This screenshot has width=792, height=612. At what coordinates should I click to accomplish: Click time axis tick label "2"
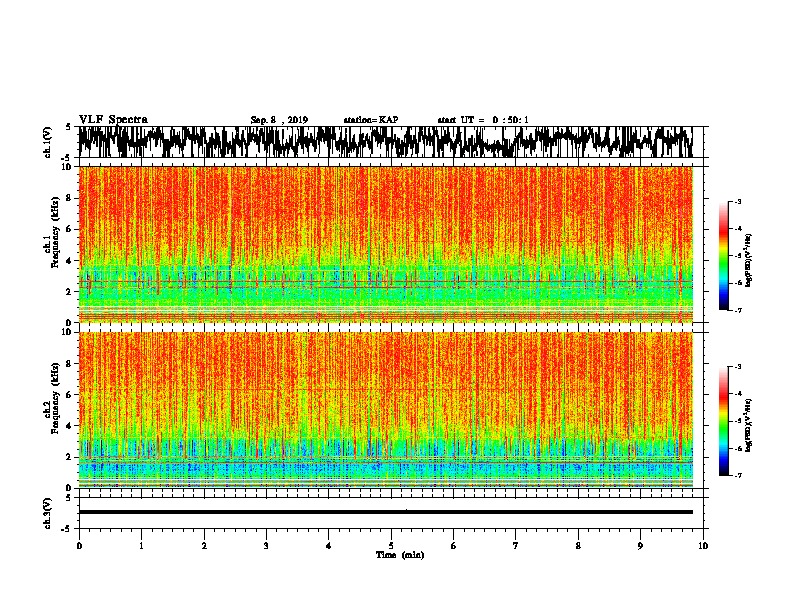coord(204,546)
